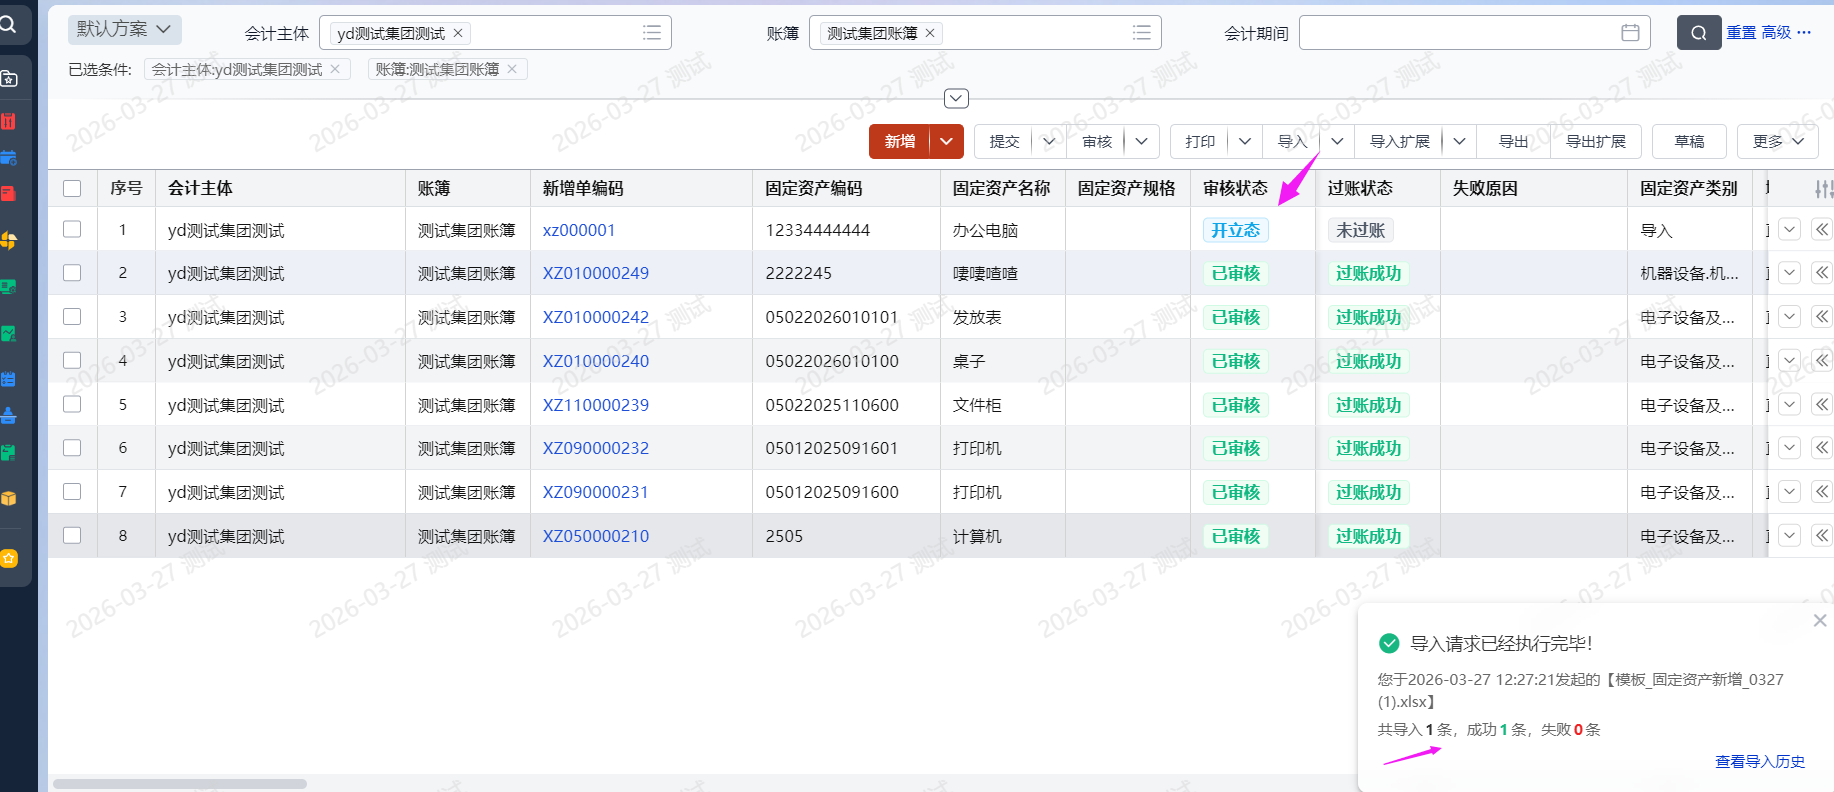Click 查看导入历史 link
1834x792 pixels.
tap(1759, 762)
